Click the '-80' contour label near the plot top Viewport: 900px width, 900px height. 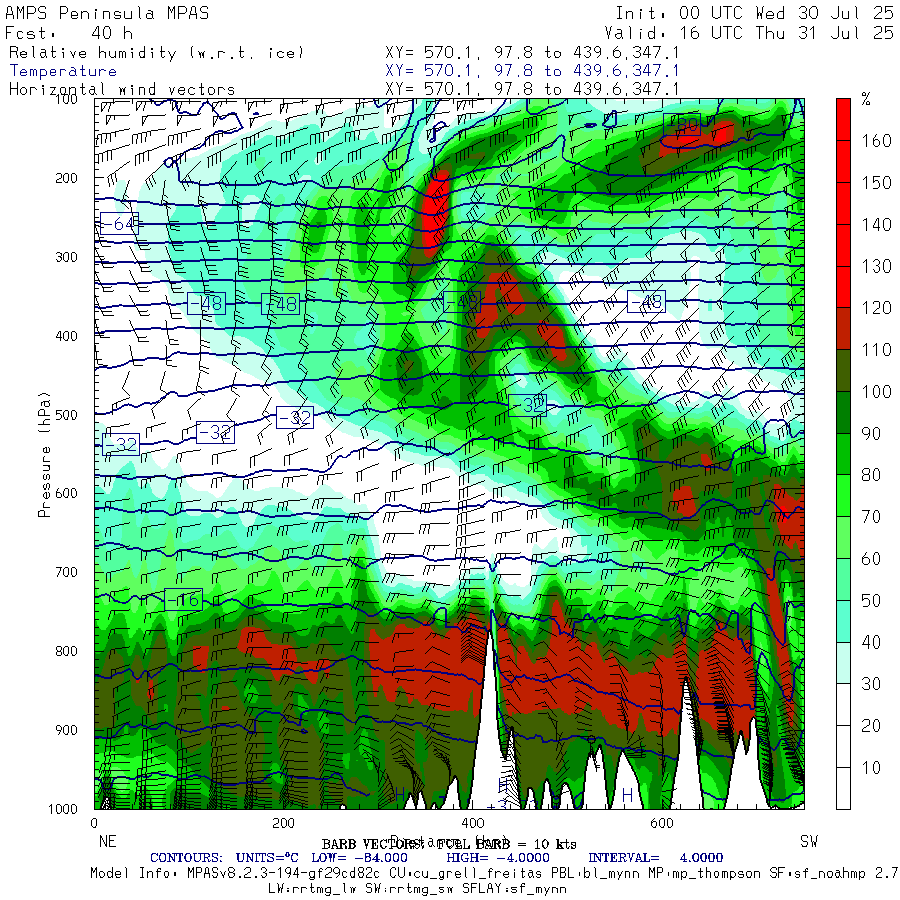coord(682,124)
